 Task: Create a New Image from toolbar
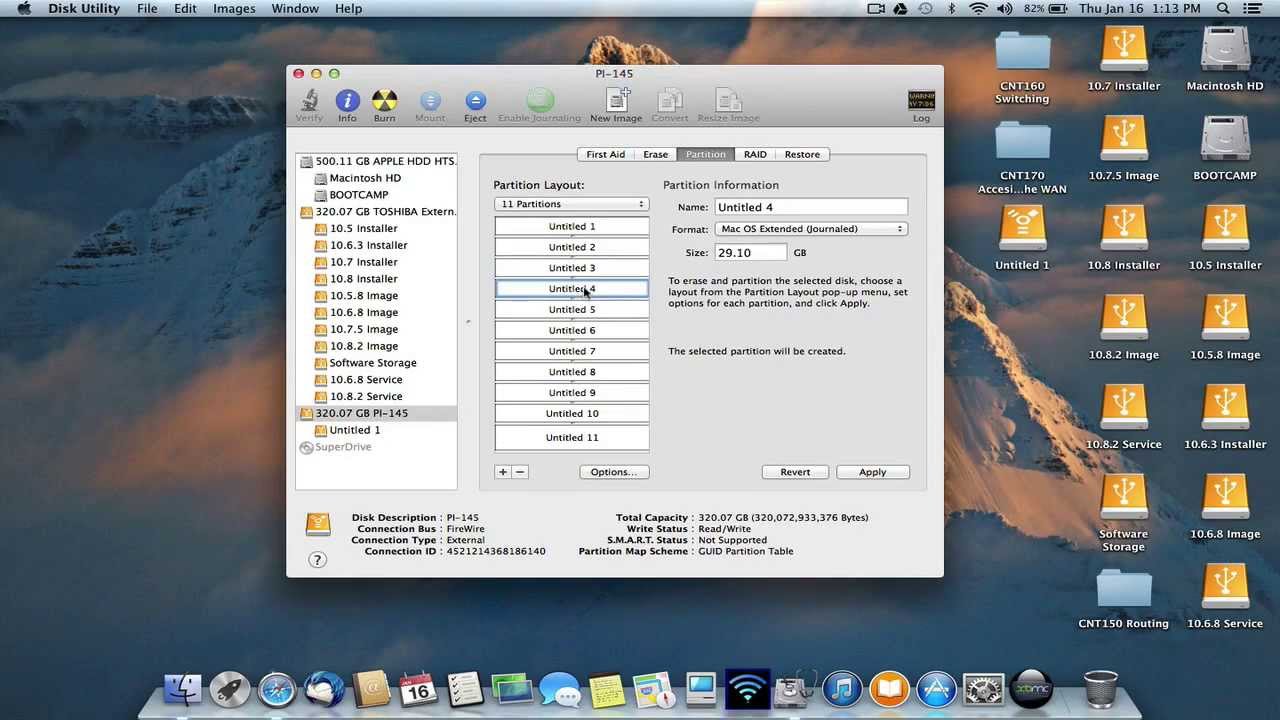[x=616, y=106]
